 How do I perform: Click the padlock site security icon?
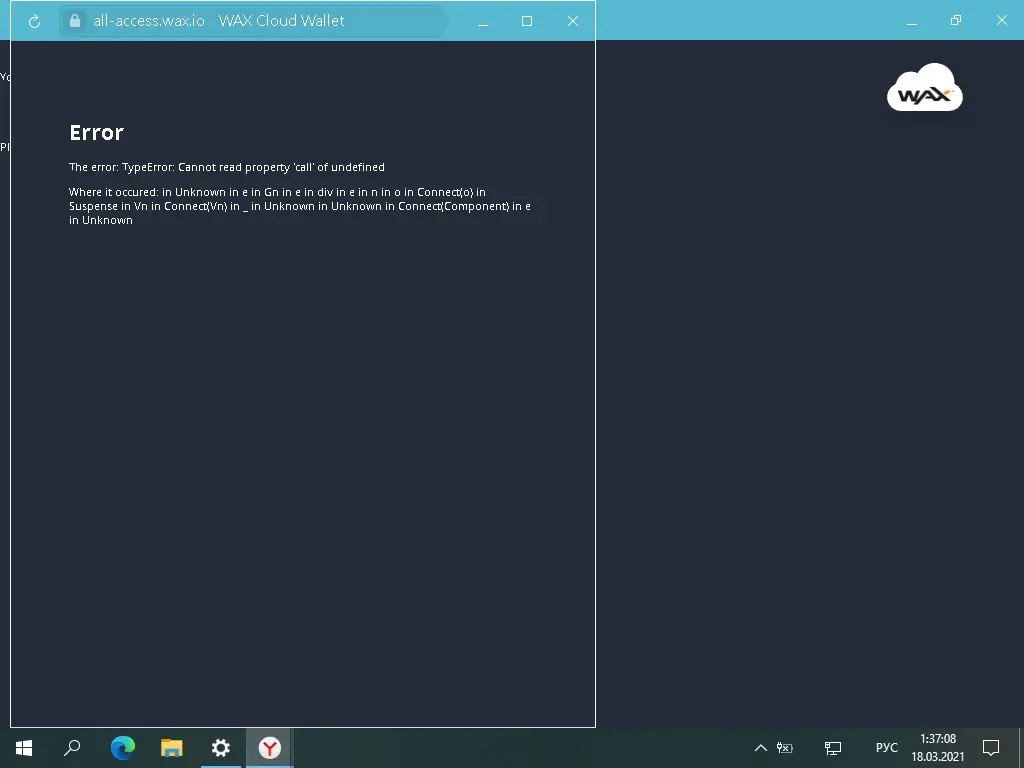pyautogui.click(x=75, y=21)
